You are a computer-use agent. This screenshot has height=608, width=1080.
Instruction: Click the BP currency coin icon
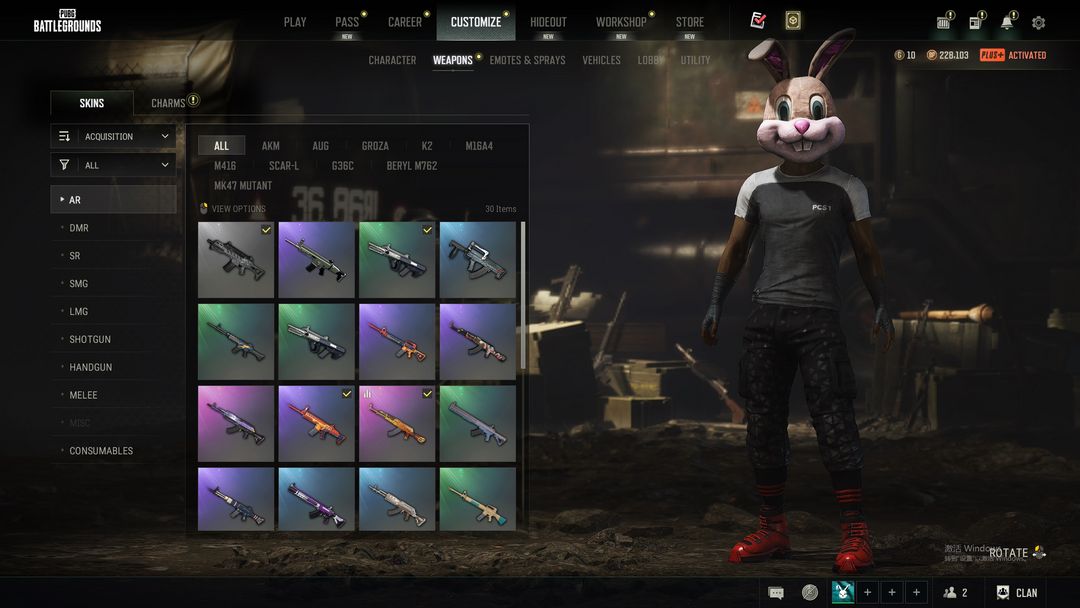pyautogui.click(x=931, y=55)
